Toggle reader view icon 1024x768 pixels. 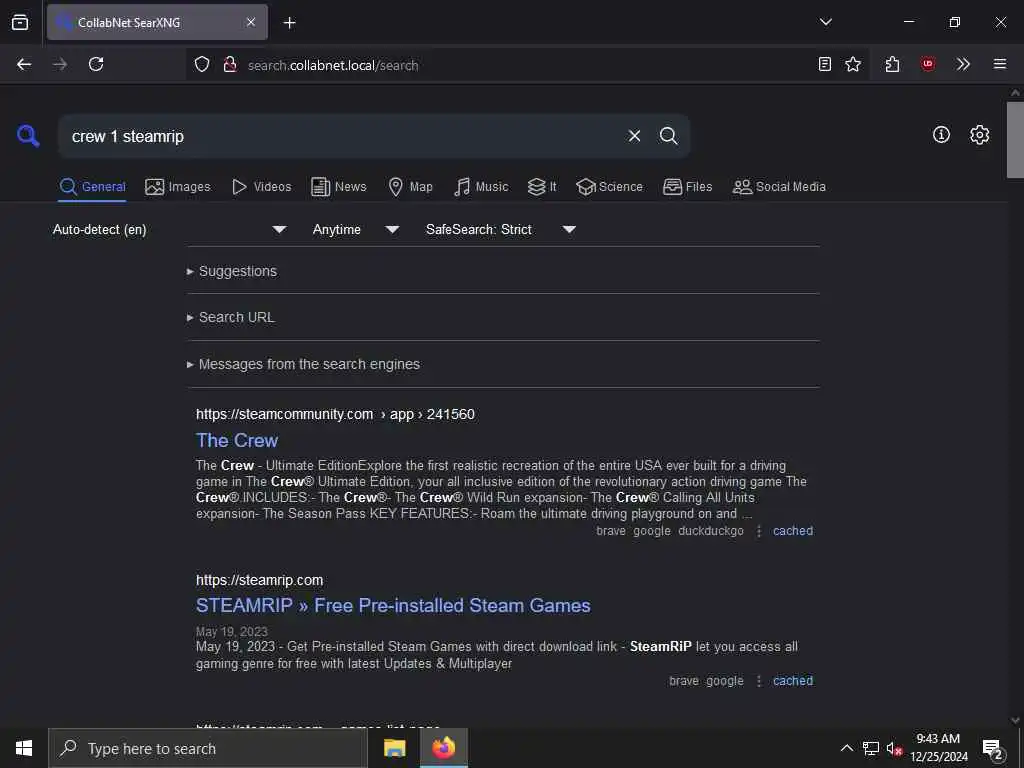point(825,64)
